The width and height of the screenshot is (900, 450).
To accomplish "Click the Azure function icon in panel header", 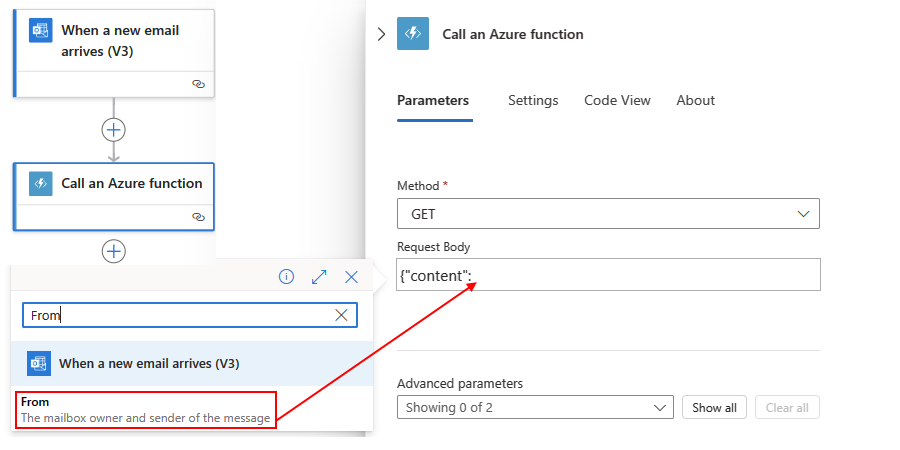I will tap(413, 34).
